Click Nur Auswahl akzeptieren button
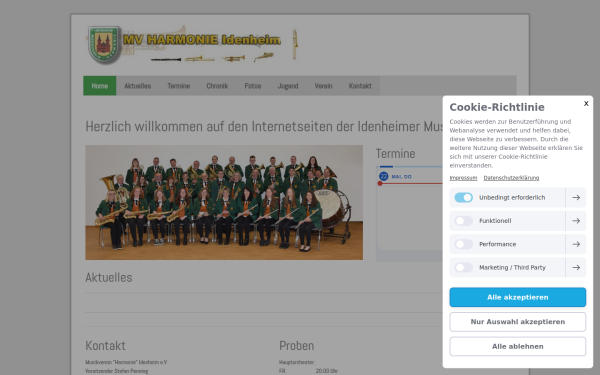The width and height of the screenshot is (600, 375). [x=517, y=322]
